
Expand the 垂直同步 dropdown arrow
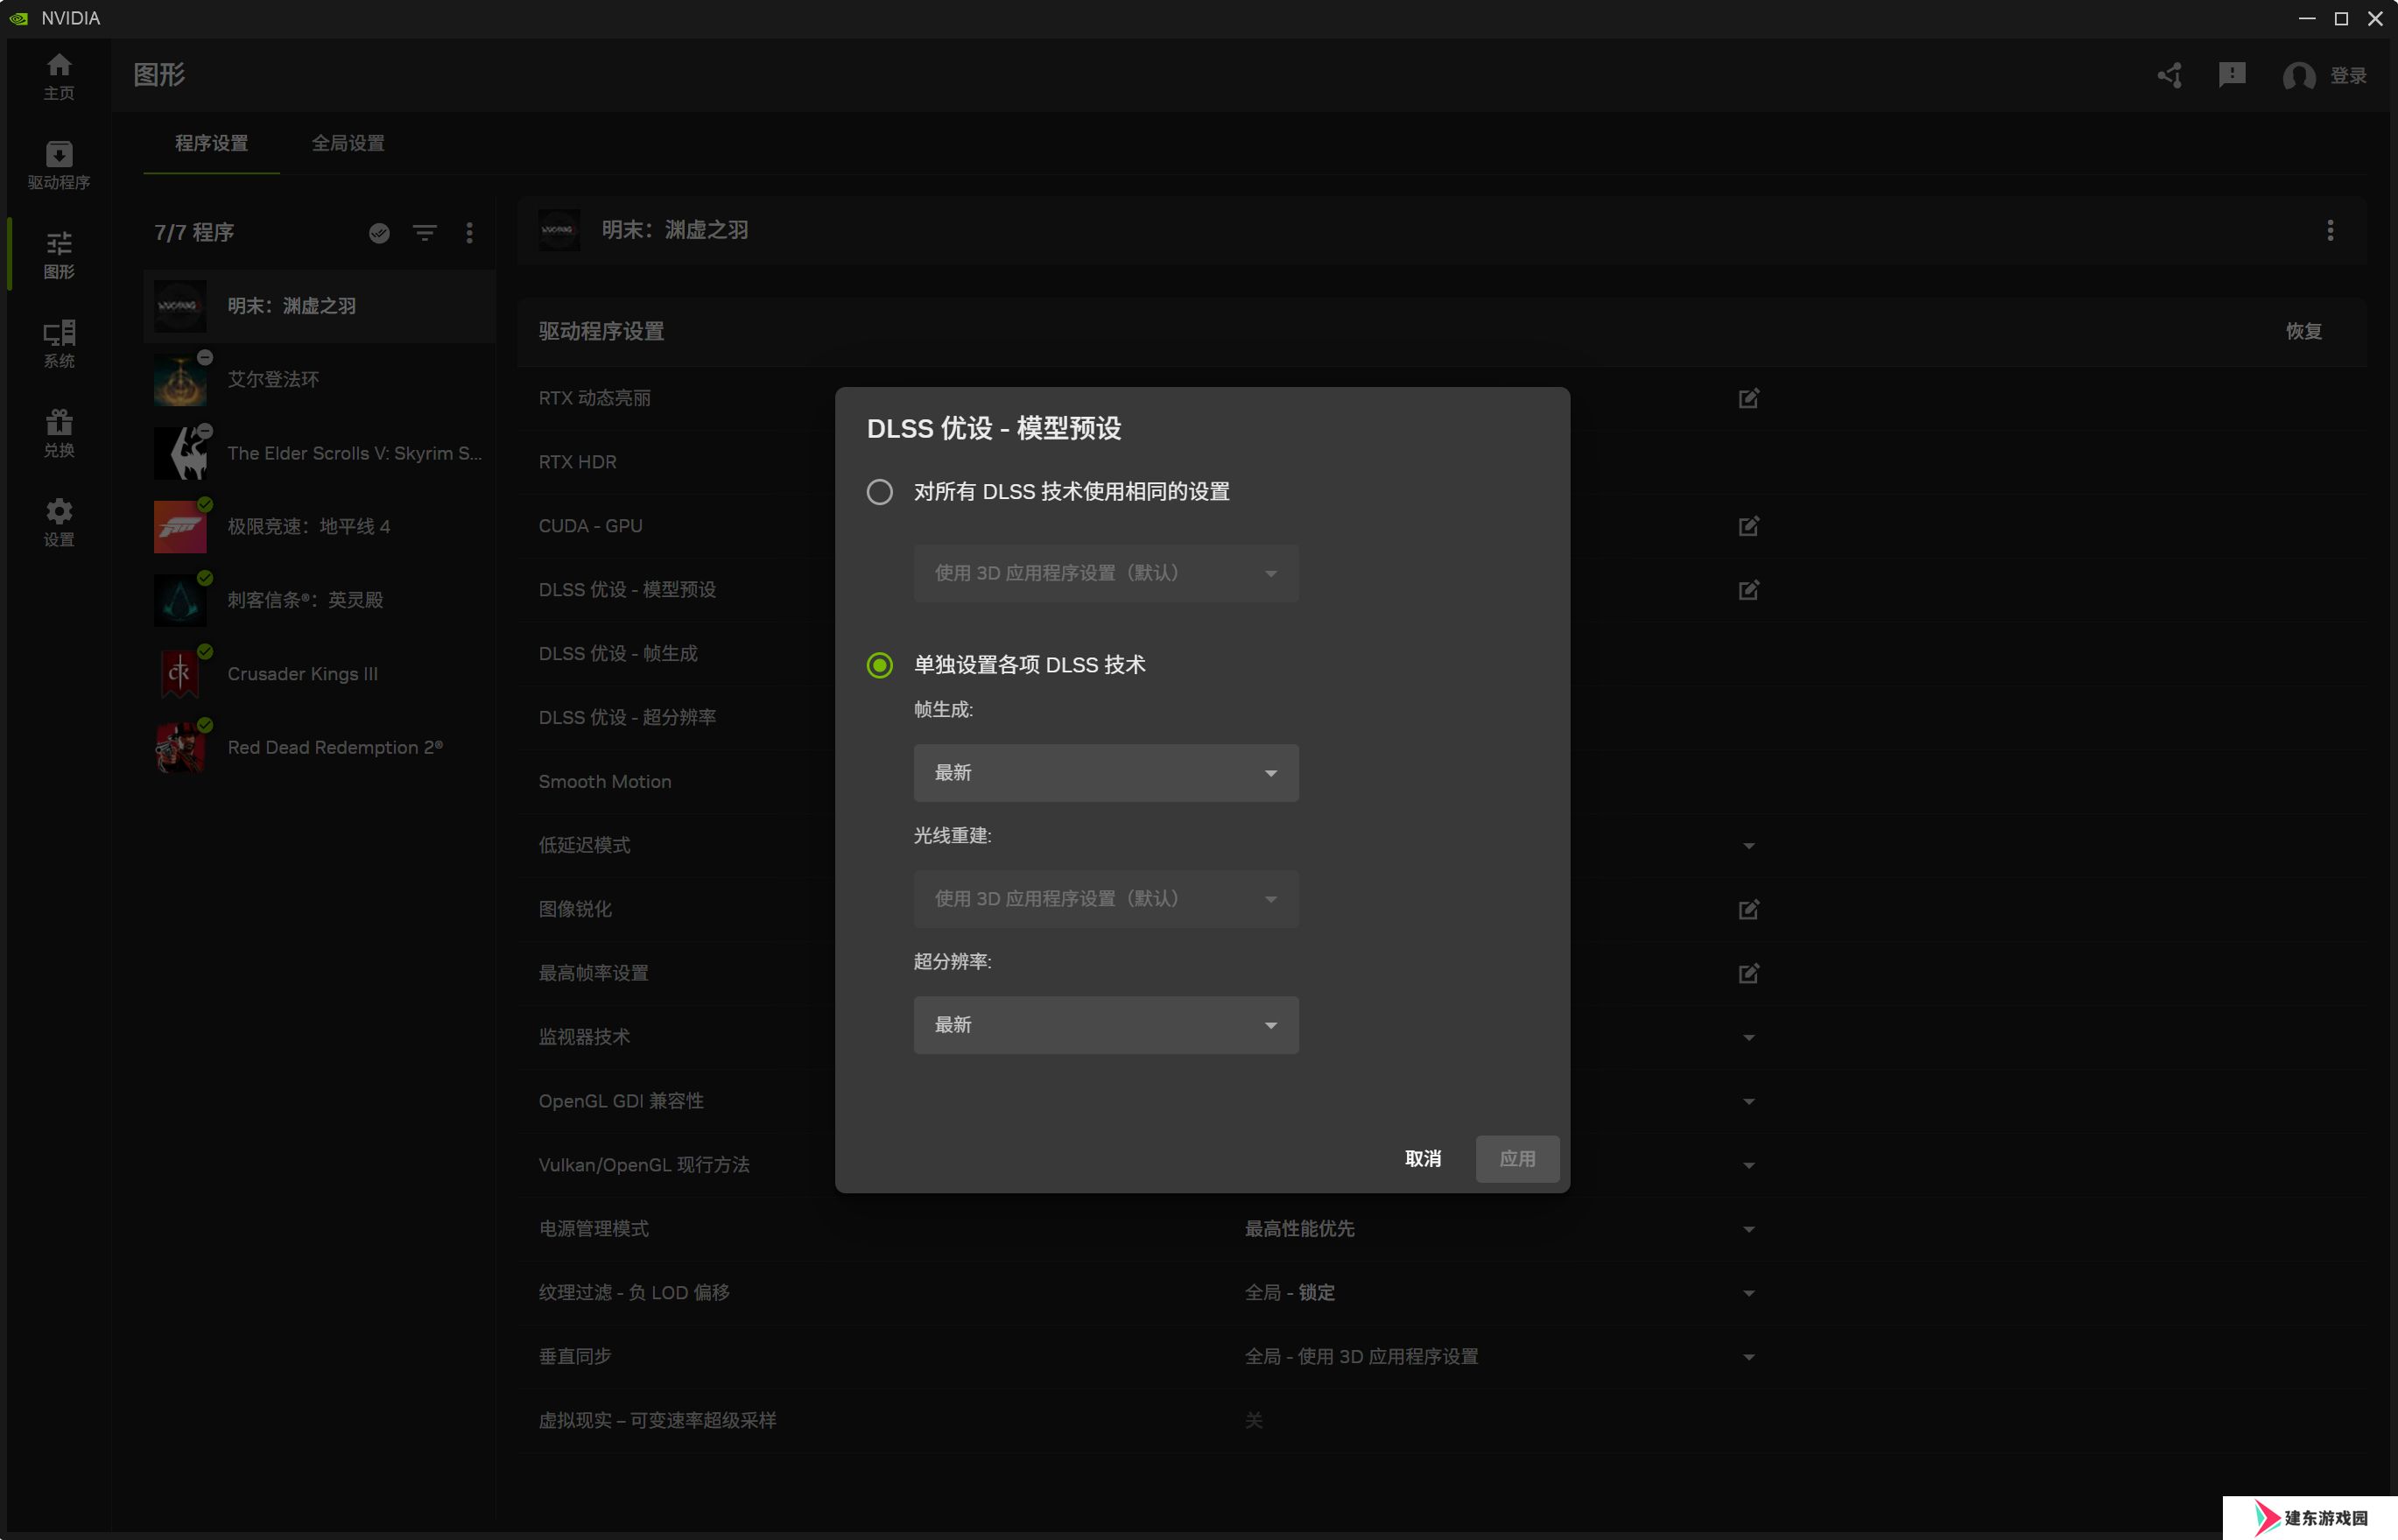point(1748,1358)
